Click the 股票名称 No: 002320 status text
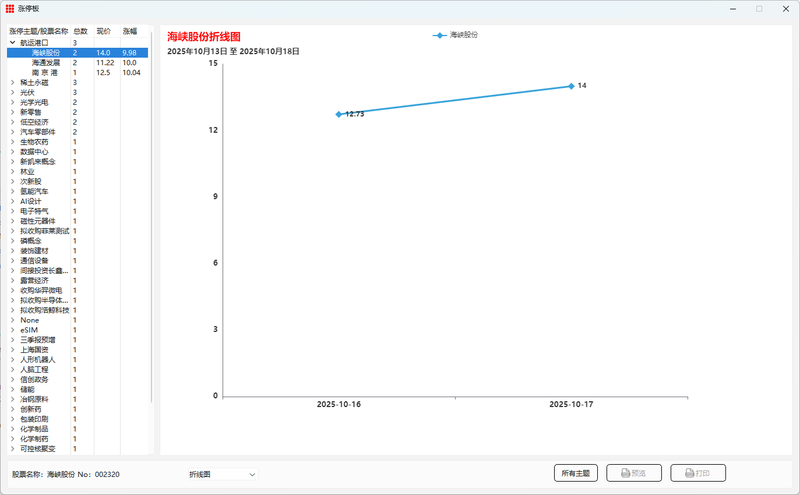Image resolution: width=800 pixels, height=495 pixels. (x=66, y=475)
